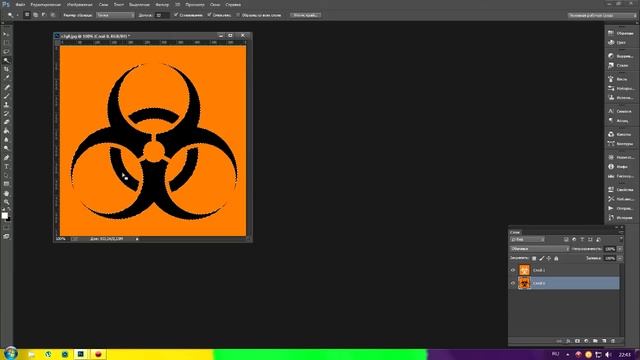Click the Subtract from selection mode icon
The image size is (640, 360).
pos(44,15)
